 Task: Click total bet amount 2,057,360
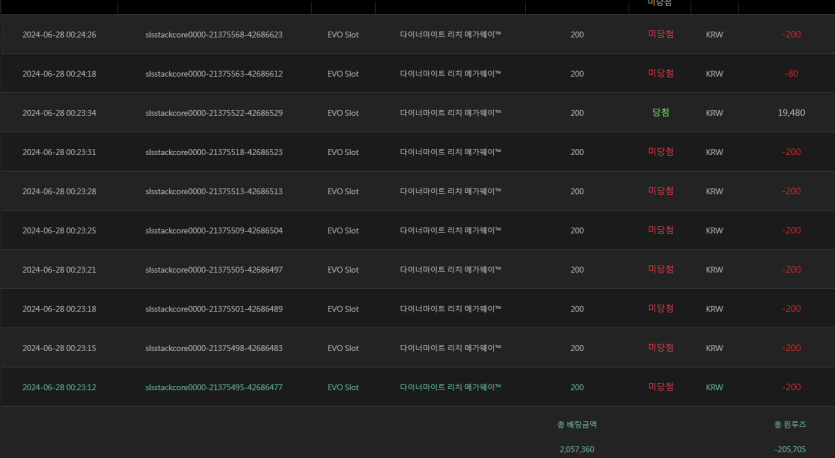[577, 449]
